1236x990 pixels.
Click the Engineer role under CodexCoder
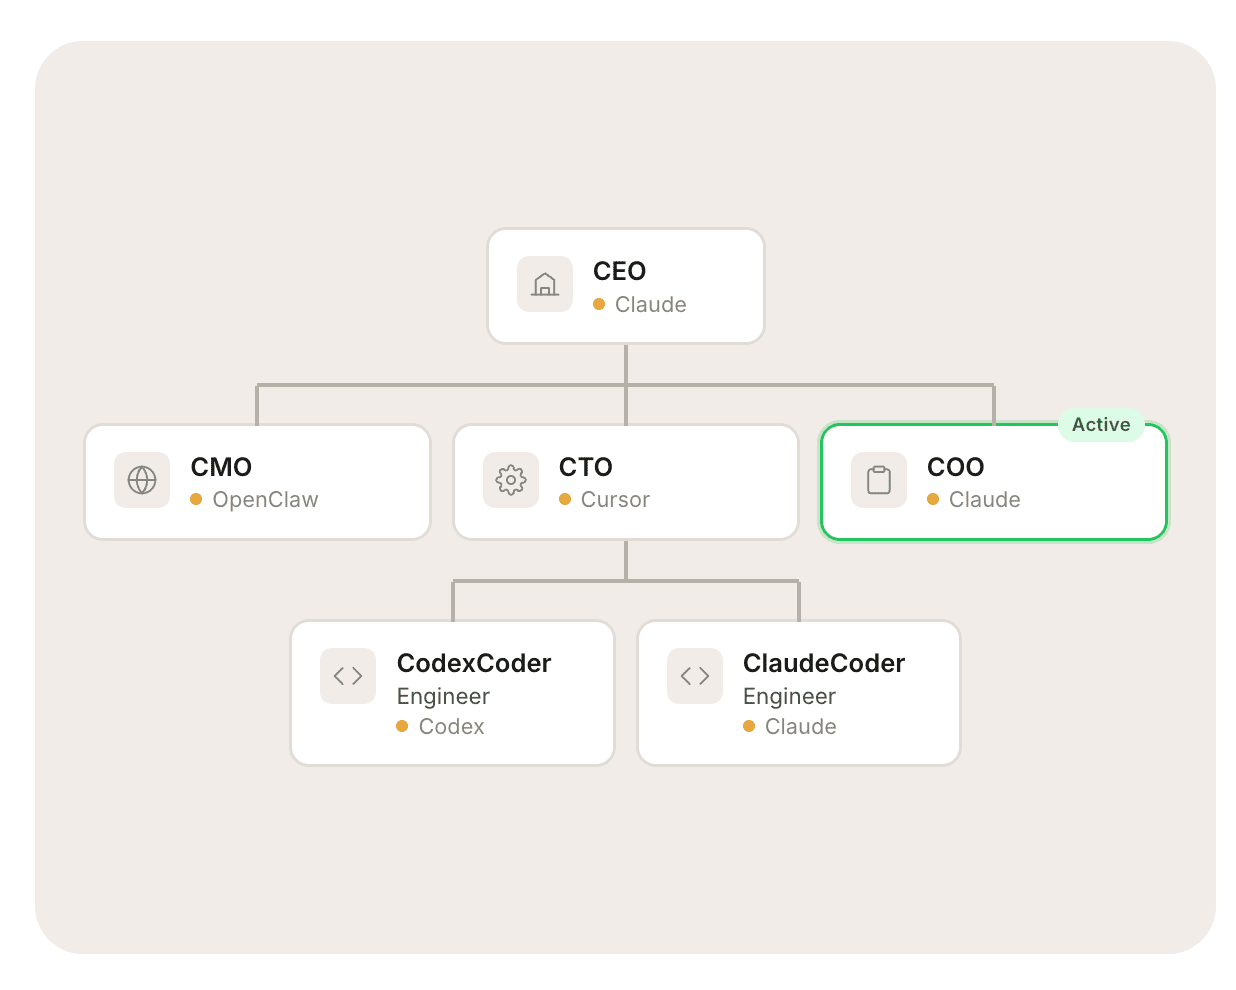coord(443,697)
